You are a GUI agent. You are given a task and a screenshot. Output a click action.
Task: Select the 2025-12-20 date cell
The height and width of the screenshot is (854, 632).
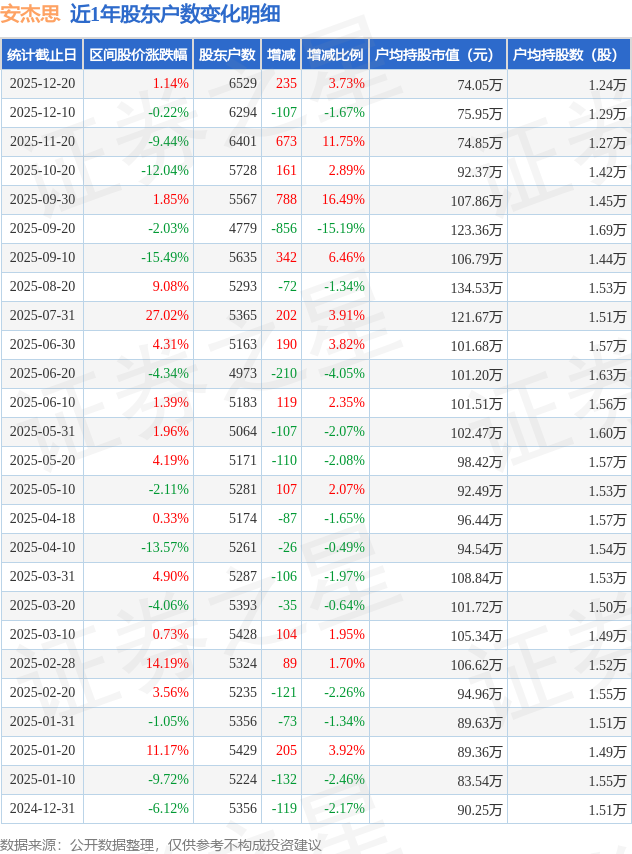pos(42,84)
